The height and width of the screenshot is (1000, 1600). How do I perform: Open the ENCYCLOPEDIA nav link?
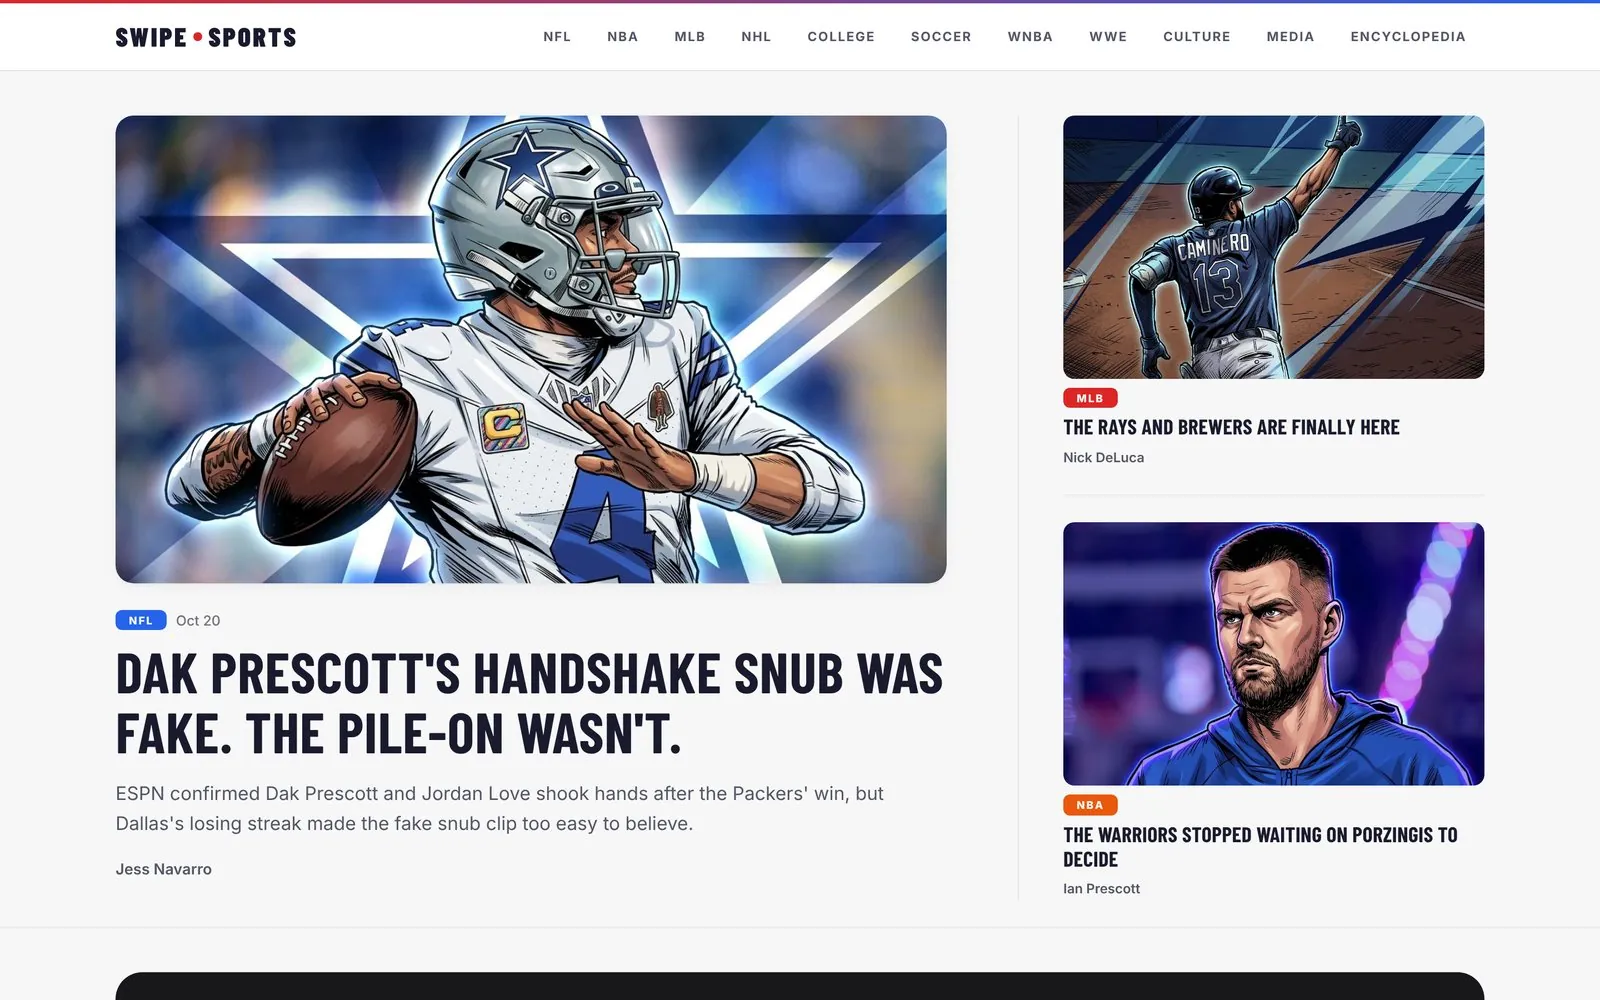(1408, 37)
